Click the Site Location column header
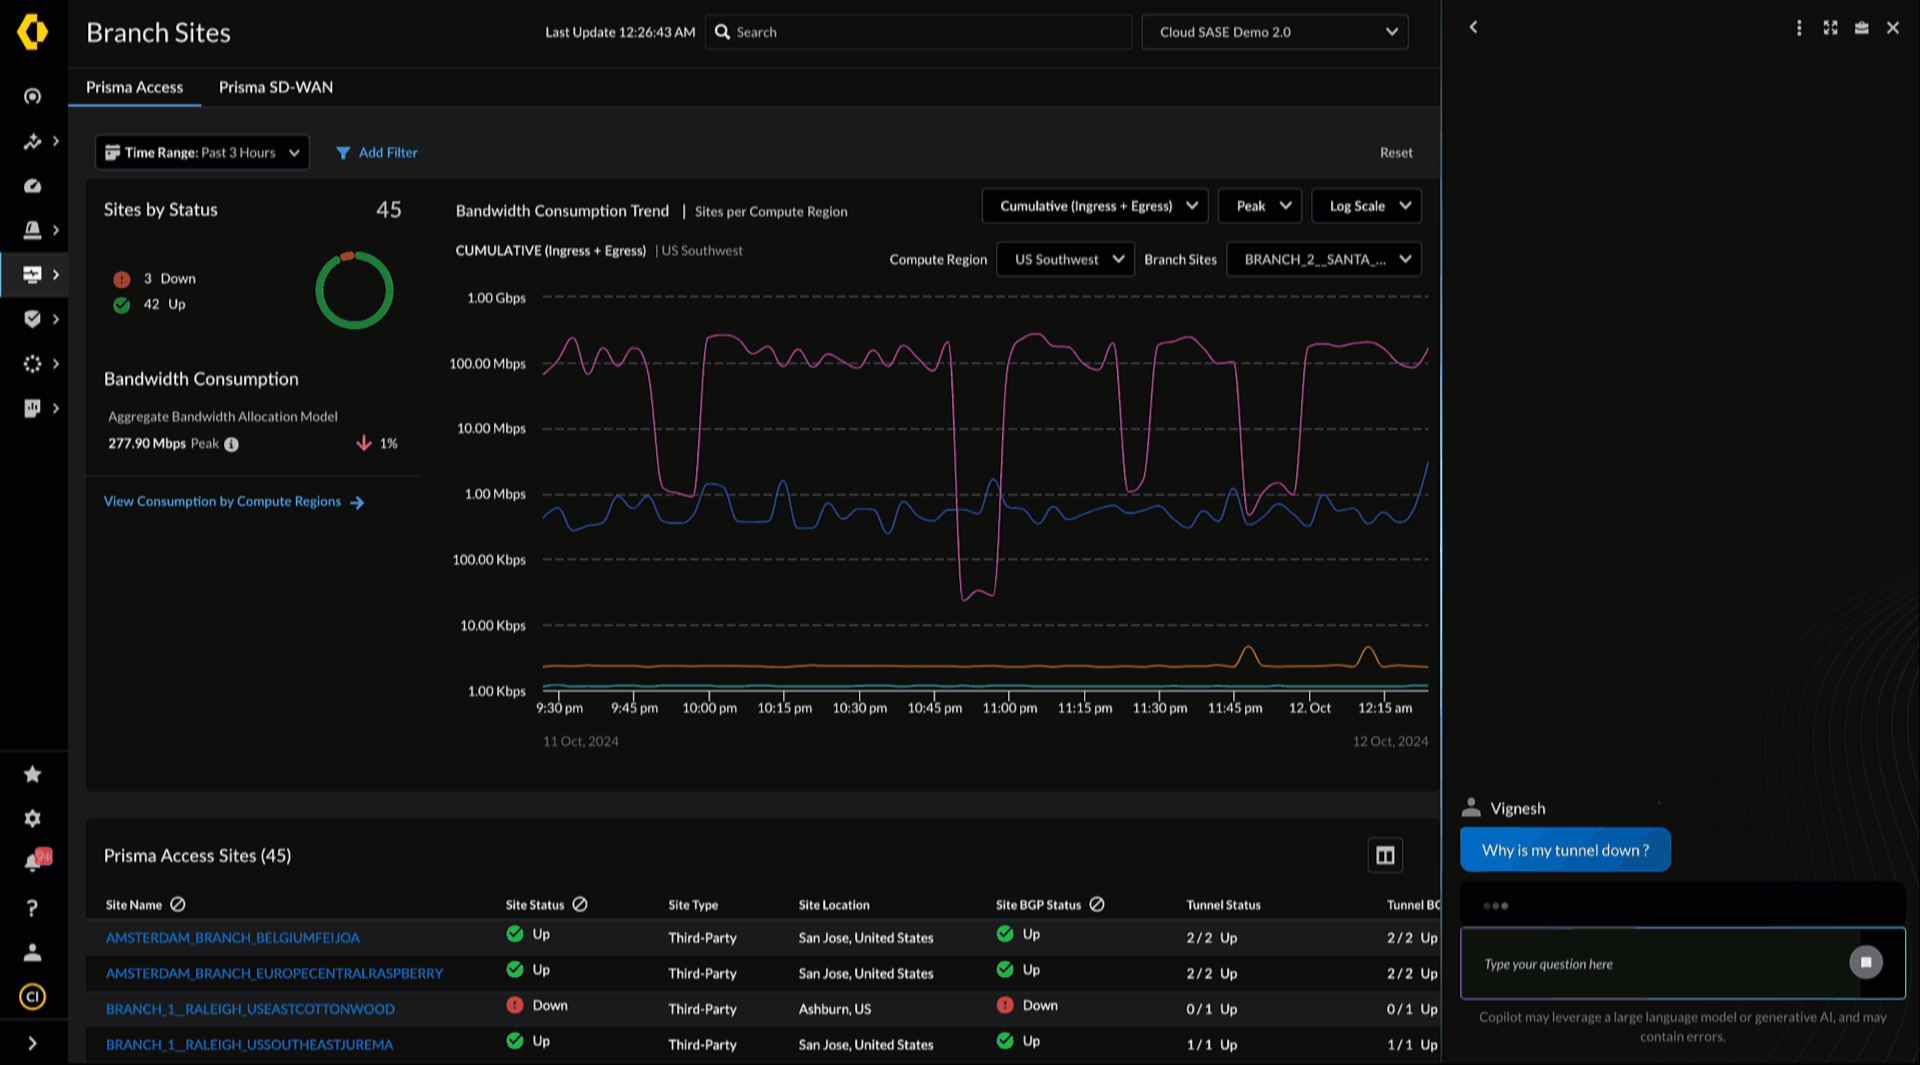1920x1065 pixels. click(834, 905)
